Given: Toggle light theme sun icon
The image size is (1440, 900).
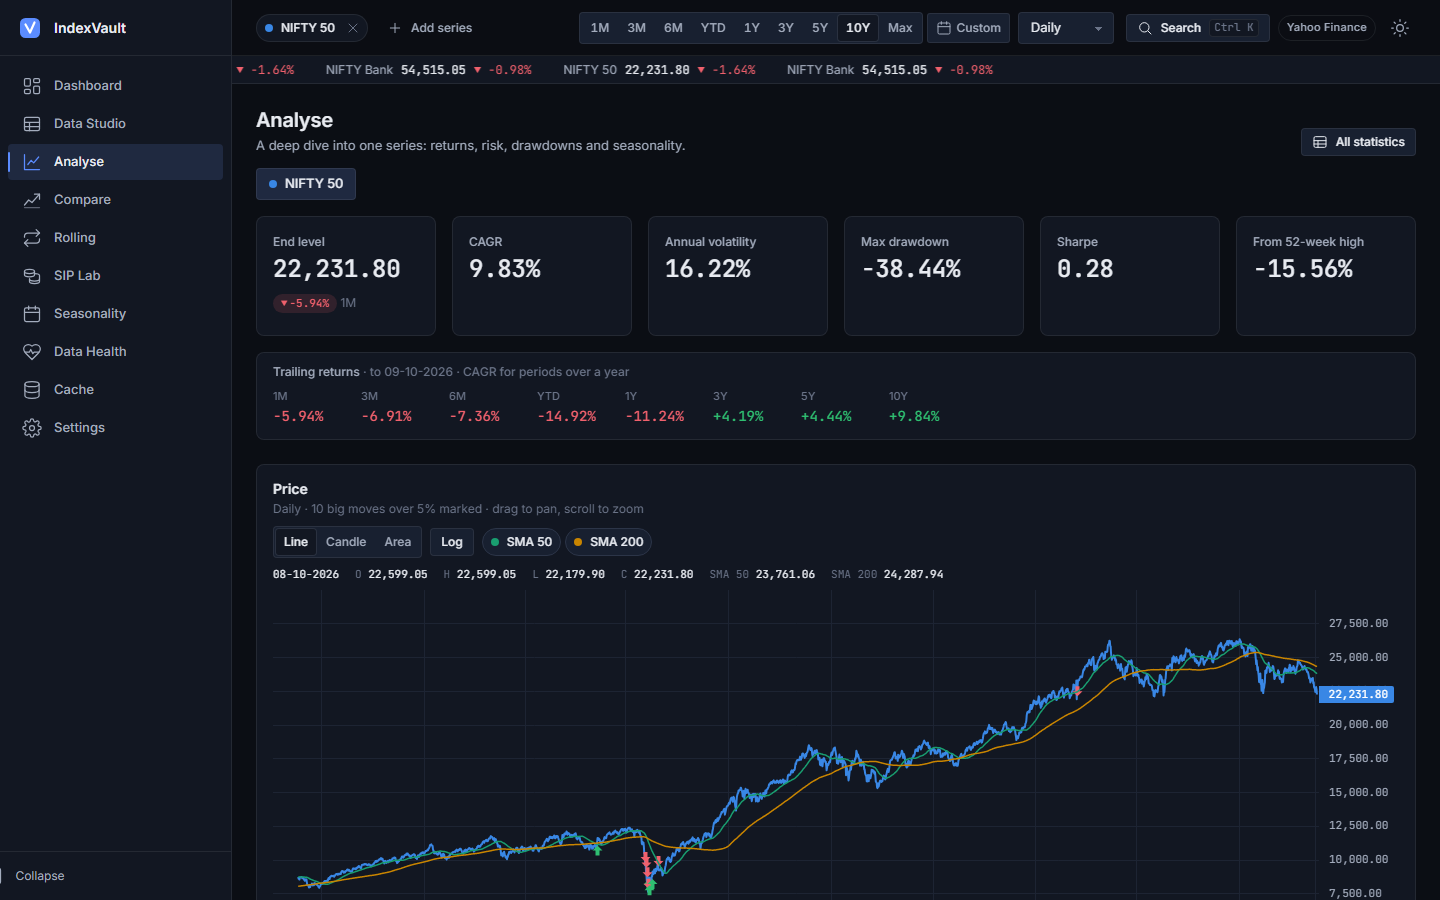Looking at the screenshot, I should pyautogui.click(x=1400, y=28).
